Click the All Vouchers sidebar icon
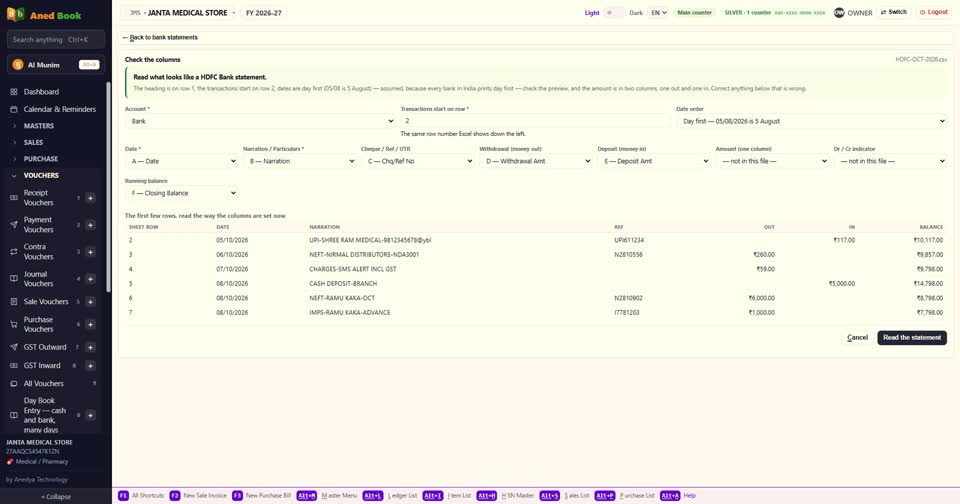The height and width of the screenshot is (504, 960). click(x=13, y=383)
